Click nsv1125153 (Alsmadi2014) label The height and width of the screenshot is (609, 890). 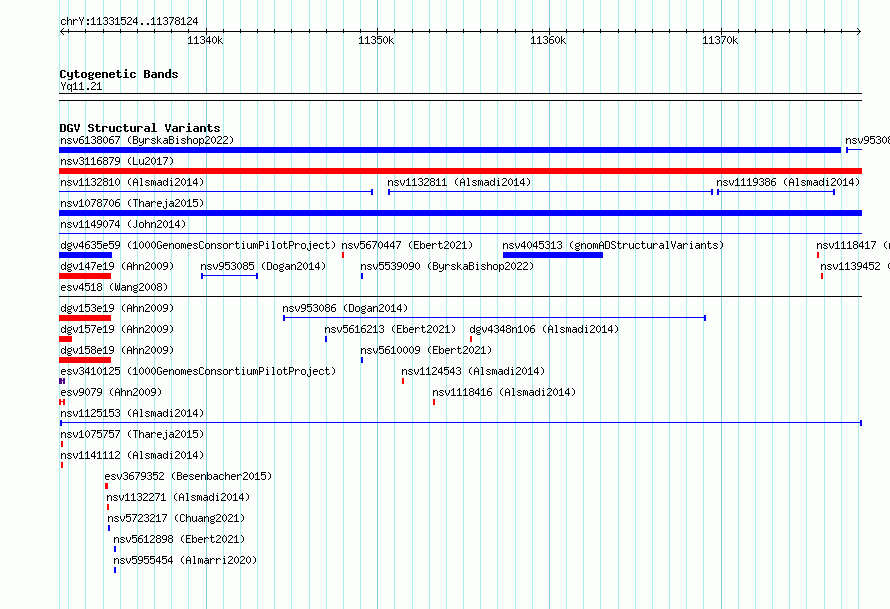132,413
